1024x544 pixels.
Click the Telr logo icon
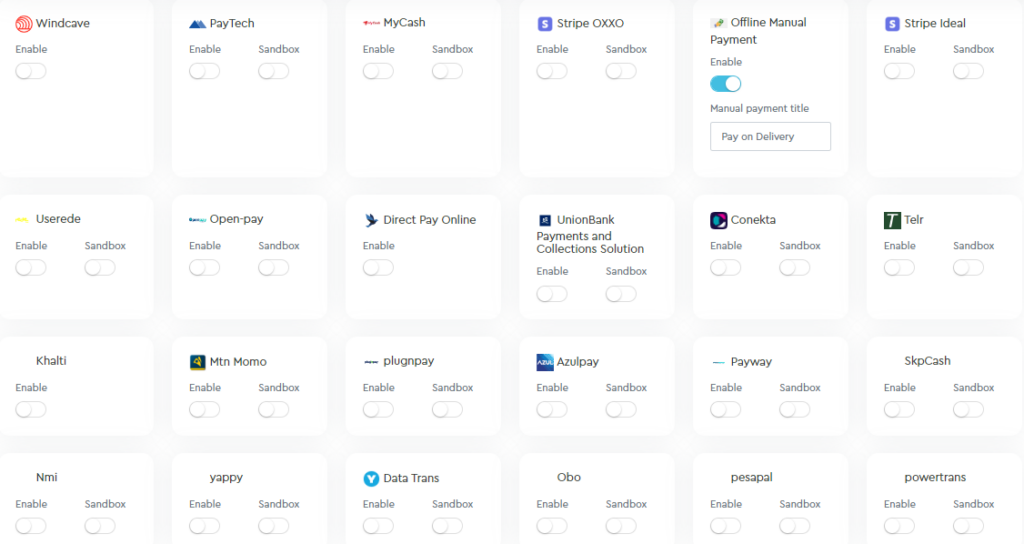pyautogui.click(x=892, y=220)
